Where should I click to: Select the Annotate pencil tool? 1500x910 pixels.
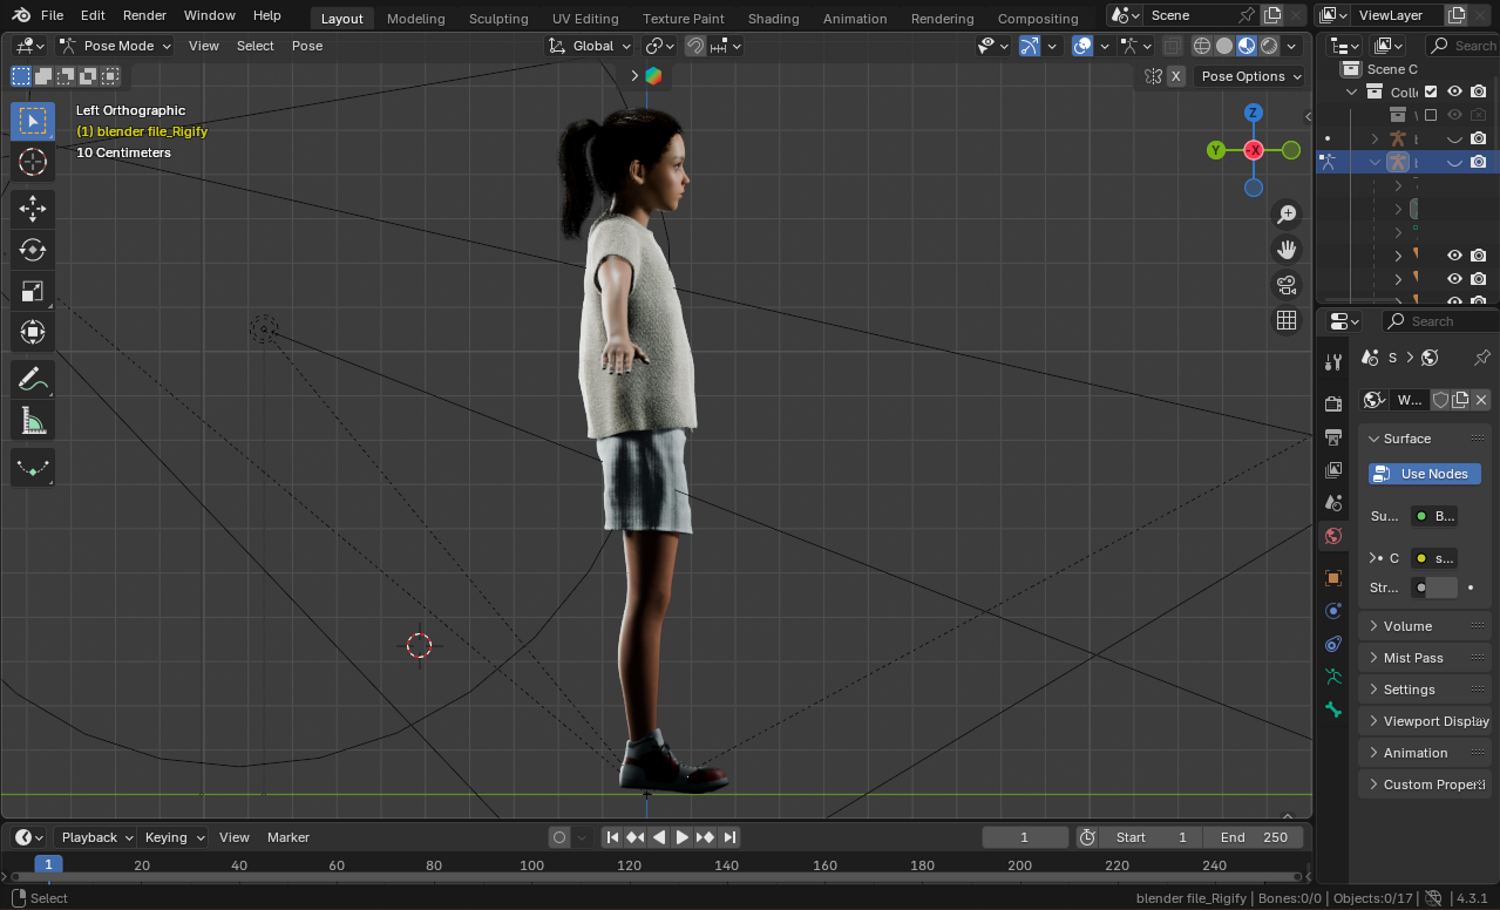(x=33, y=379)
